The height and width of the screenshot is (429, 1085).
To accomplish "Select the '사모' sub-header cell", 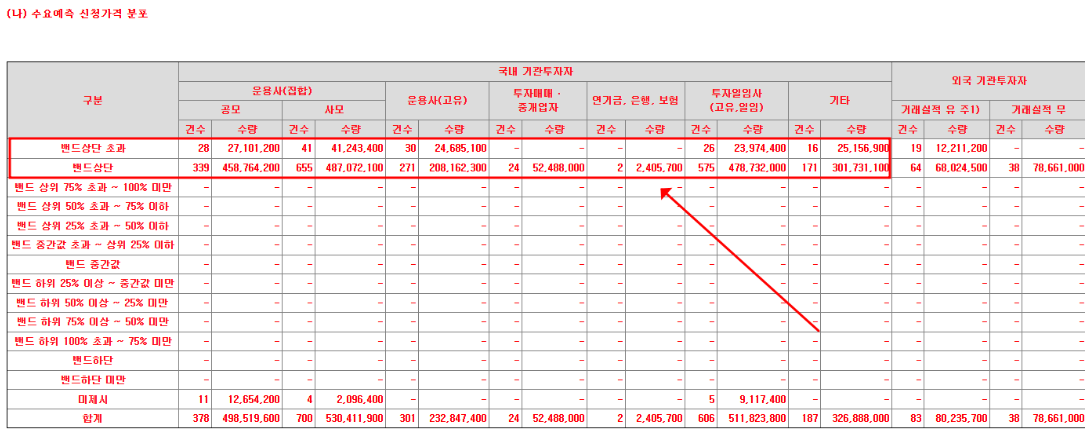I will 334,109.
